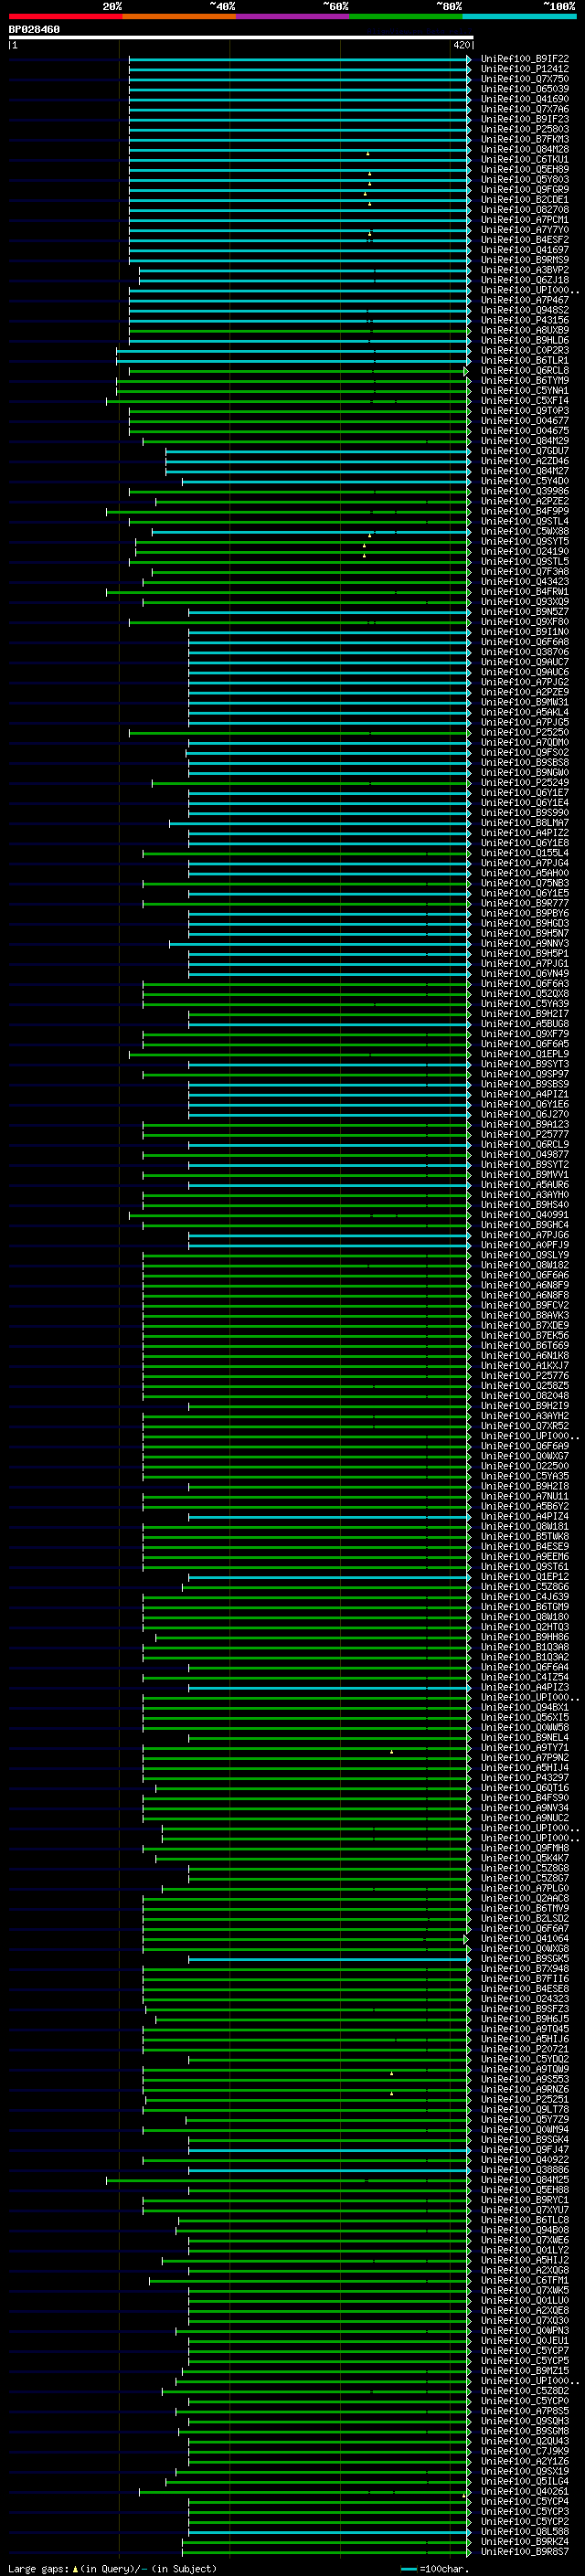Click the white query sequence scale bar

coord(241,37)
